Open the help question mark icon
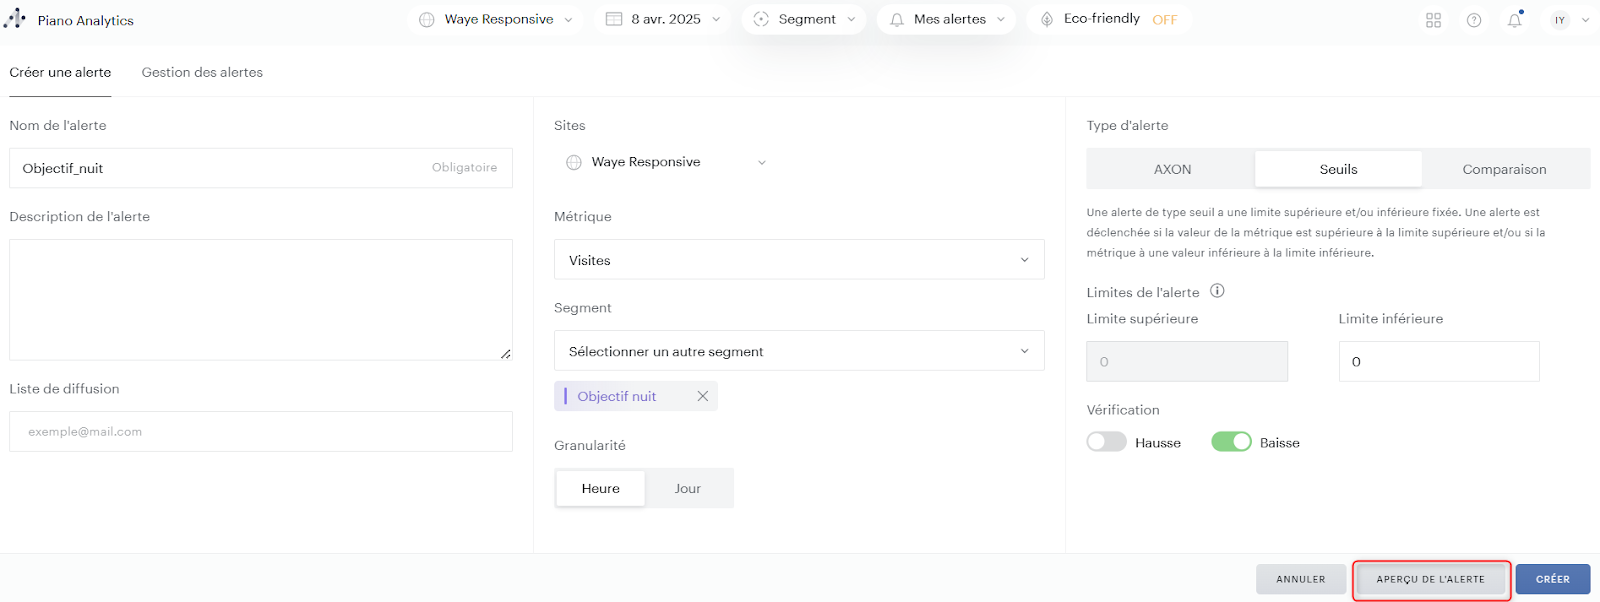Image resolution: width=1600 pixels, height=602 pixels. (x=1474, y=20)
